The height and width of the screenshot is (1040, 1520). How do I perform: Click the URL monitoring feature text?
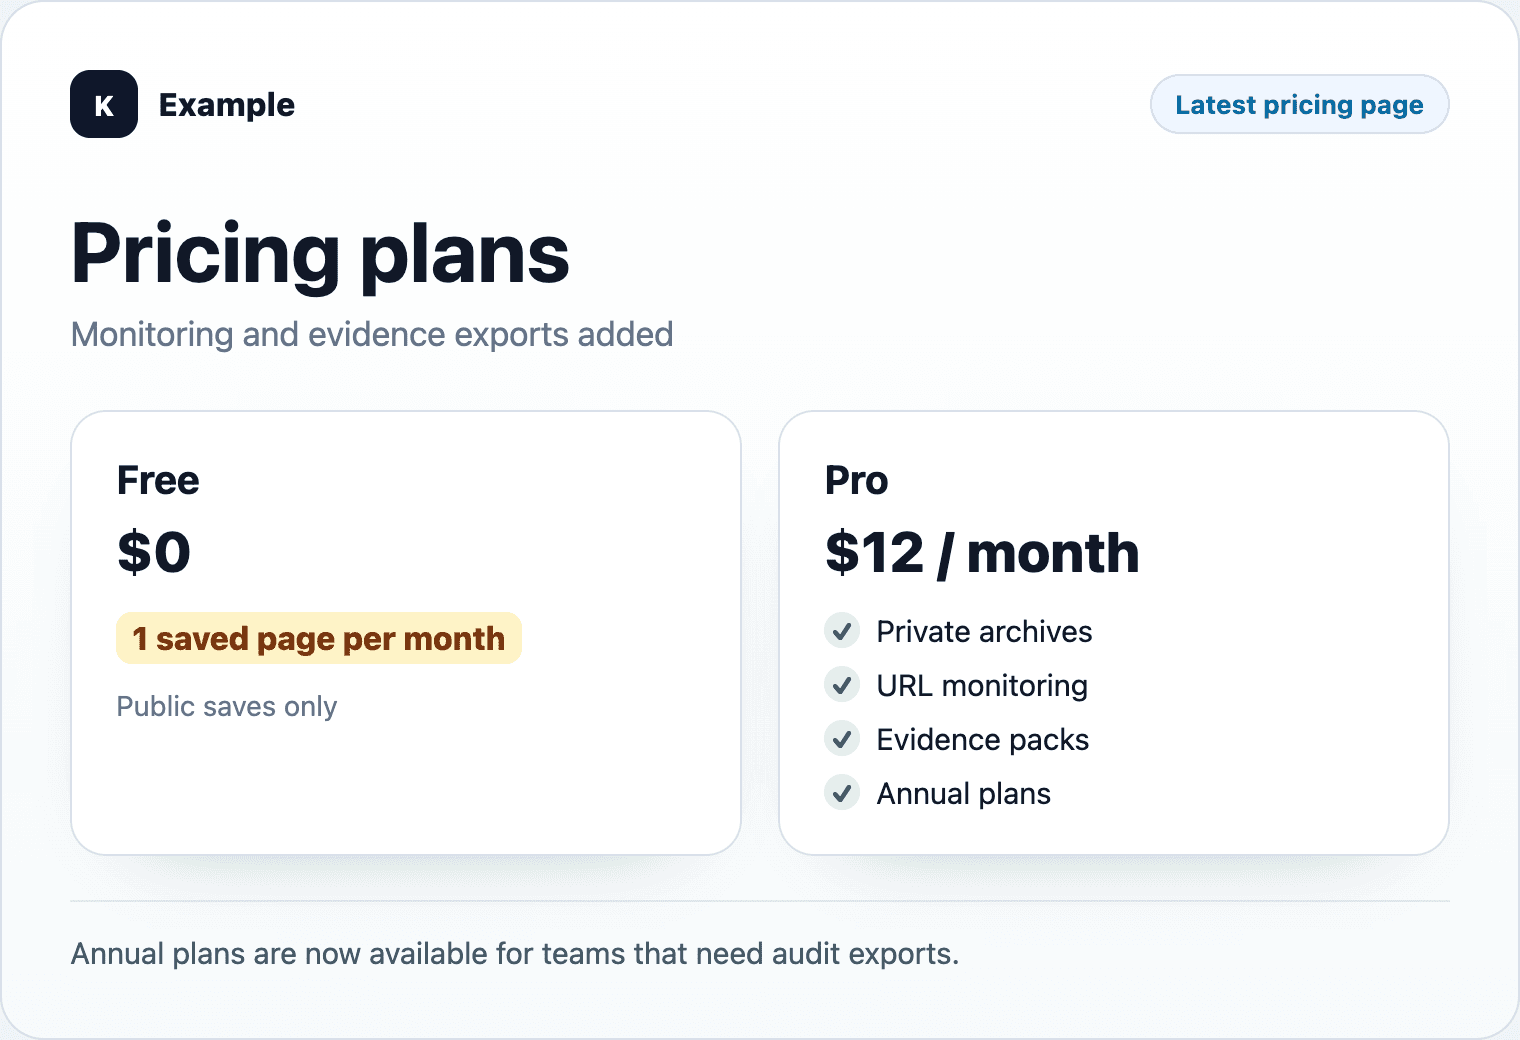coord(982,685)
